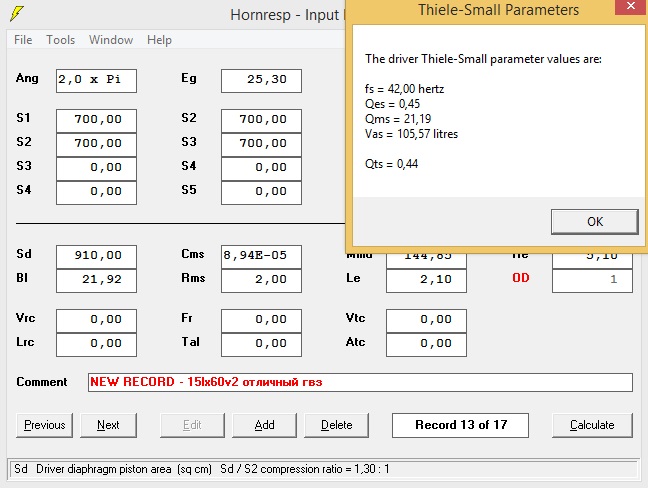The width and height of the screenshot is (648, 488).
Task: Select the Rms field with 2,00
Action: point(261,281)
